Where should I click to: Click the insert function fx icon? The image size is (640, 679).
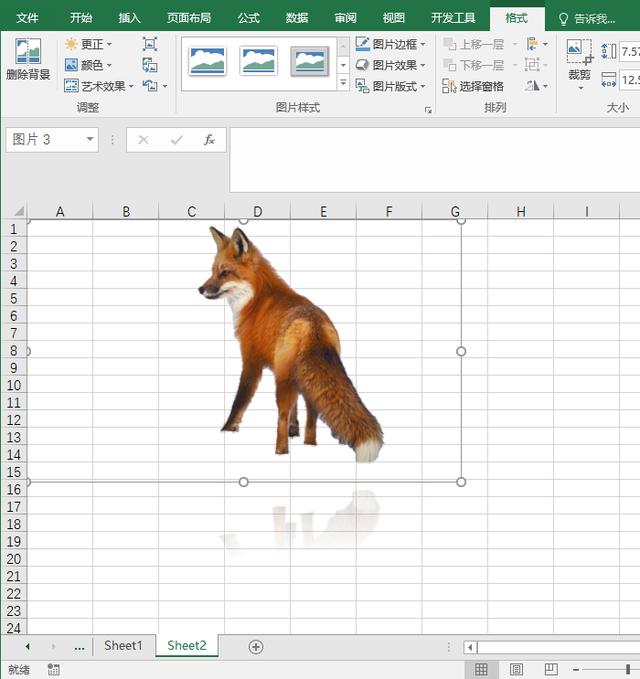pyautogui.click(x=210, y=140)
